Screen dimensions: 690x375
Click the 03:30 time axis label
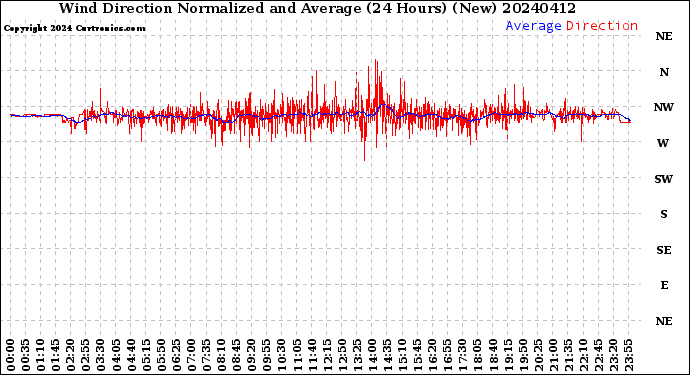pos(101,355)
